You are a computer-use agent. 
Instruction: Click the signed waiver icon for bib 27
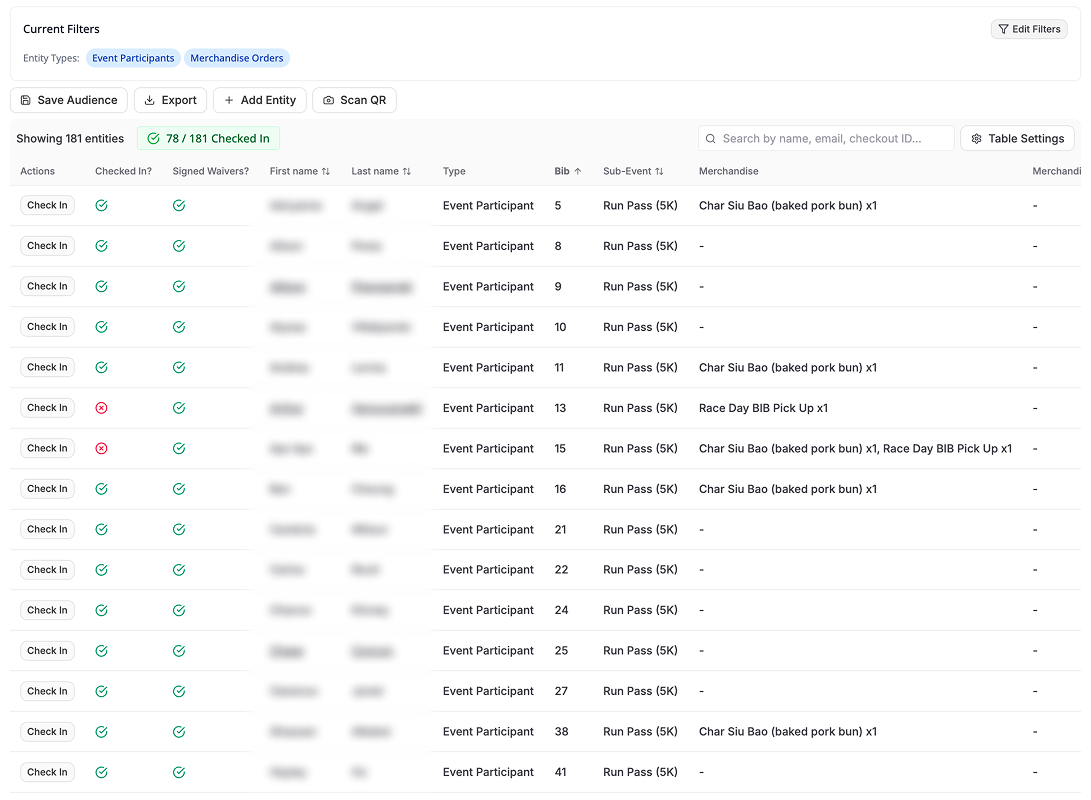[179, 691]
